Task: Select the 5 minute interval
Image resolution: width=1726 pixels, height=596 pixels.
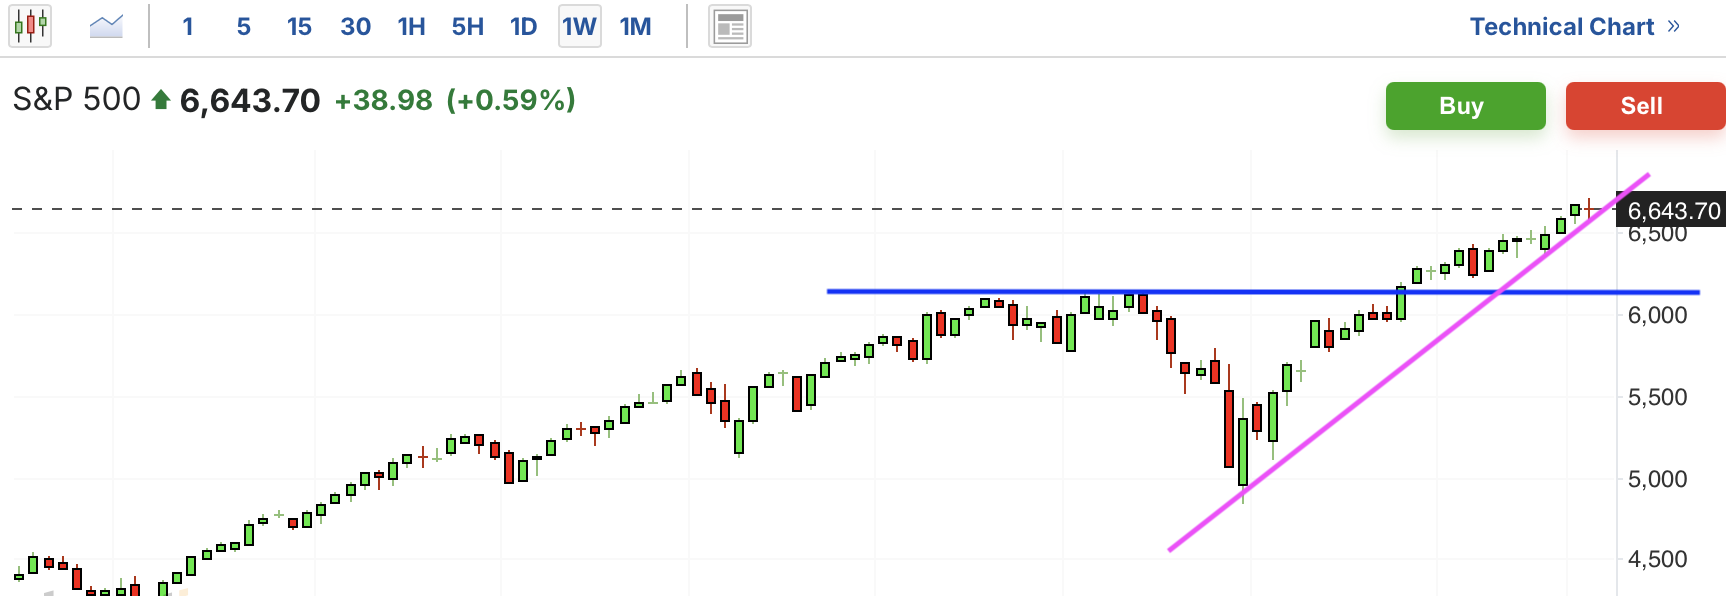Action: [x=243, y=26]
